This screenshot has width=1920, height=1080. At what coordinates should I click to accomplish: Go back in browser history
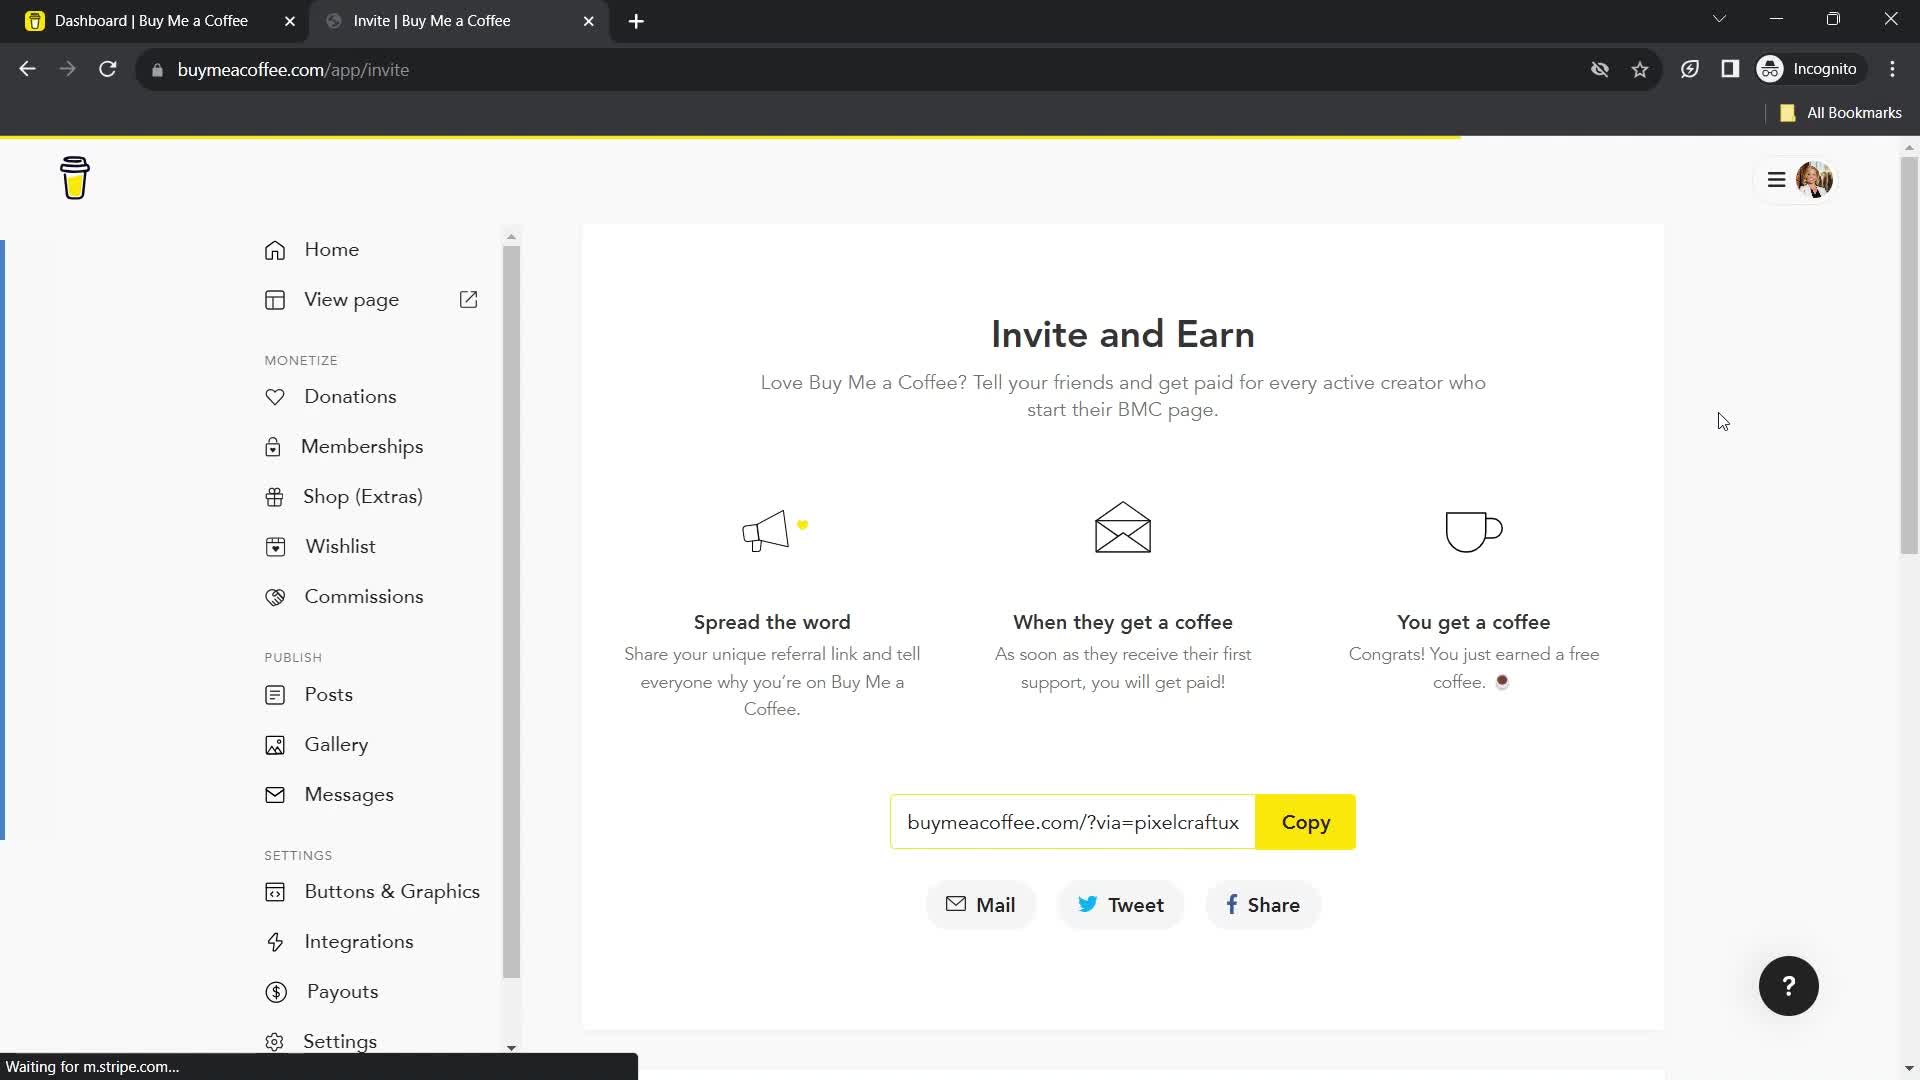click(27, 69)
